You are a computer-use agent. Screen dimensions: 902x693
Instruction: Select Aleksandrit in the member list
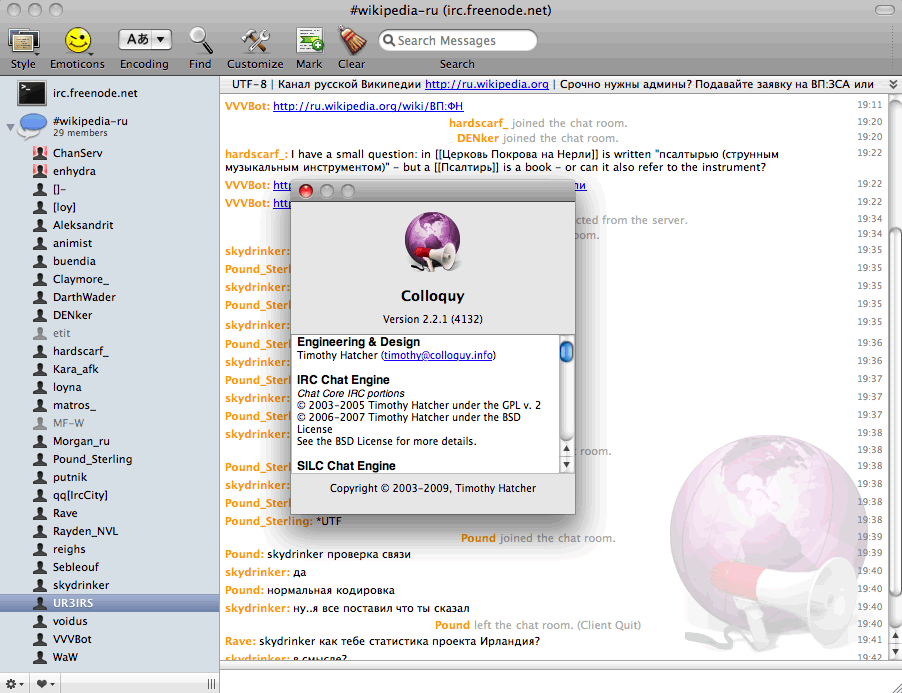(109, 225)
